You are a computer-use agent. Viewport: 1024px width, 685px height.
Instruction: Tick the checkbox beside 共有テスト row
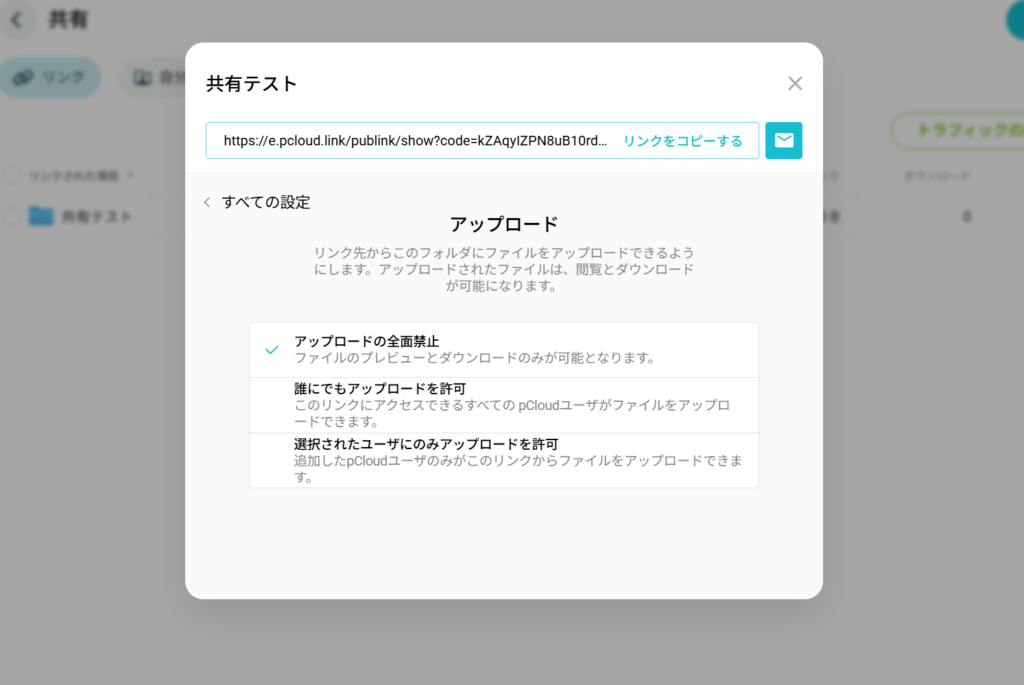coord(12,216)
